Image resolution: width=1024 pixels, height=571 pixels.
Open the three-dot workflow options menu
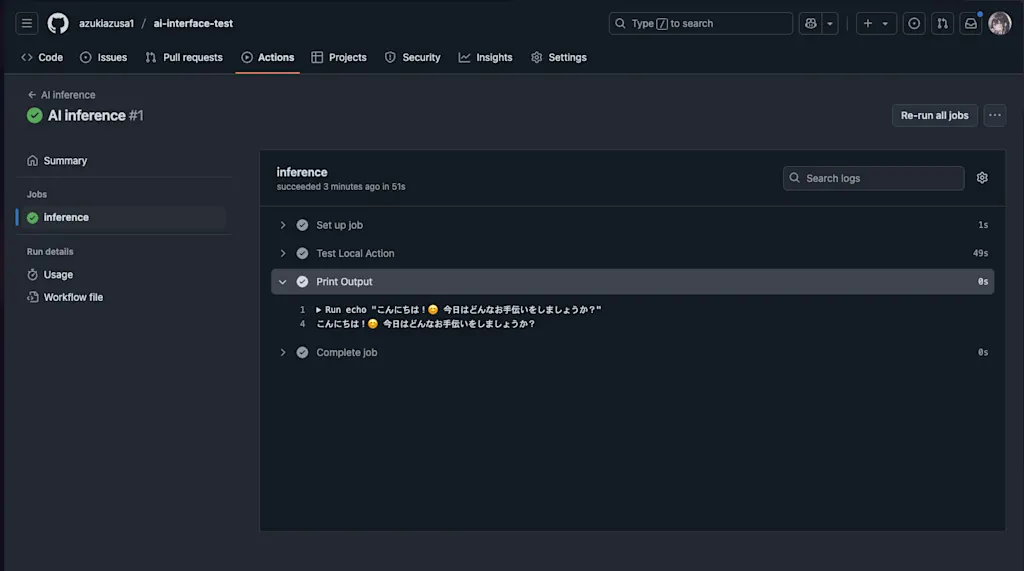click(995, 115)
